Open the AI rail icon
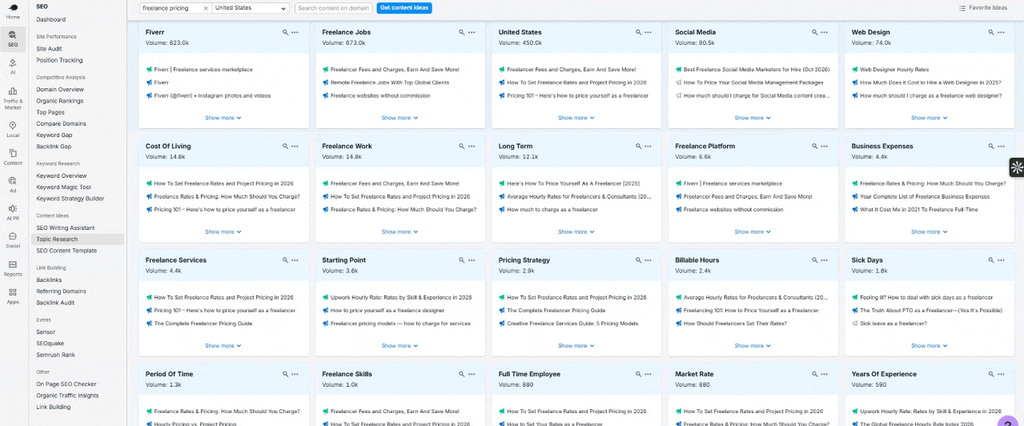 click(x=12, y=67)
